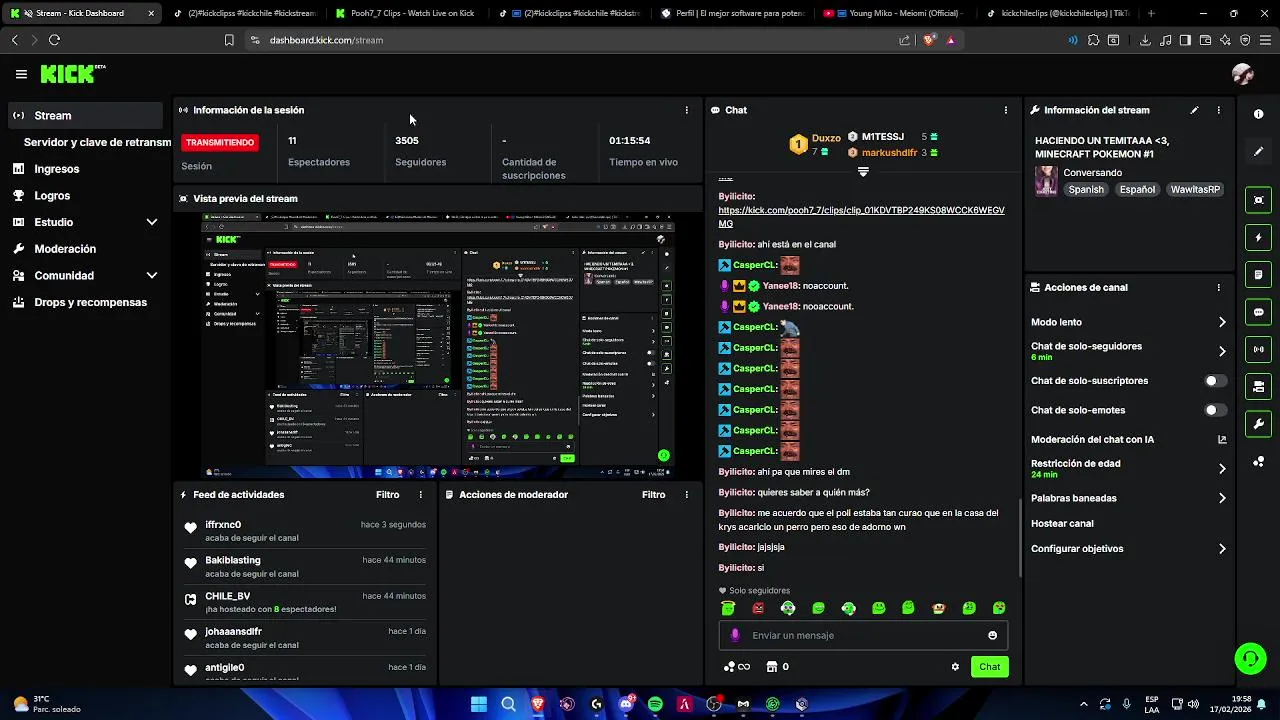This screenshot has width=1280, height=720.
Task: Switch to Young Miko Meiomi browser tab
Action: 894,13
